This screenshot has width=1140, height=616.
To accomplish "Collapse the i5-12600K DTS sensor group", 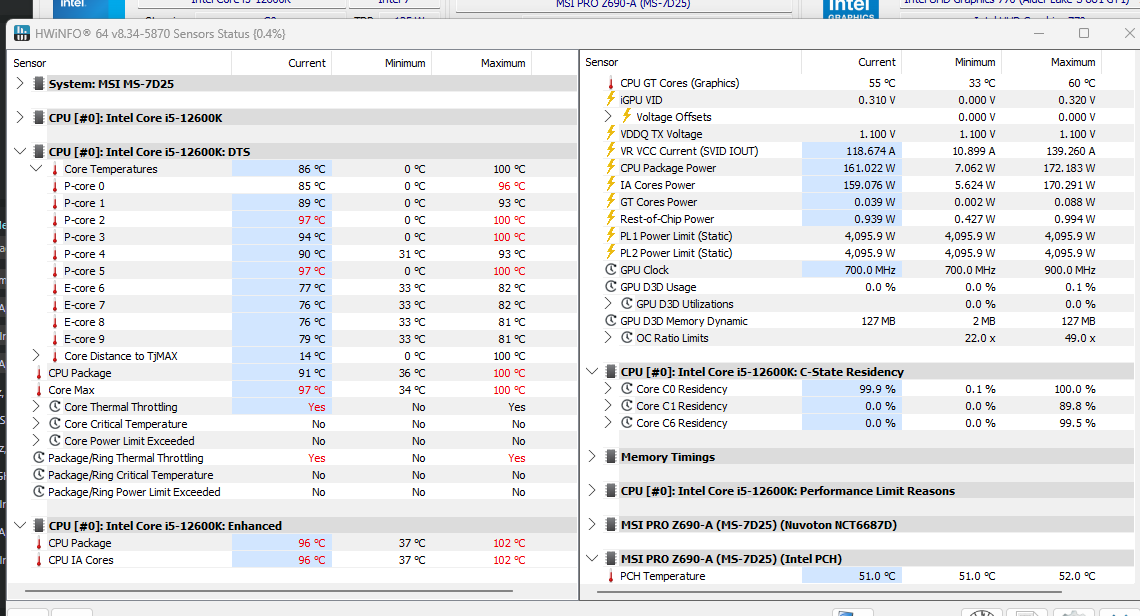I will point(20,151).
